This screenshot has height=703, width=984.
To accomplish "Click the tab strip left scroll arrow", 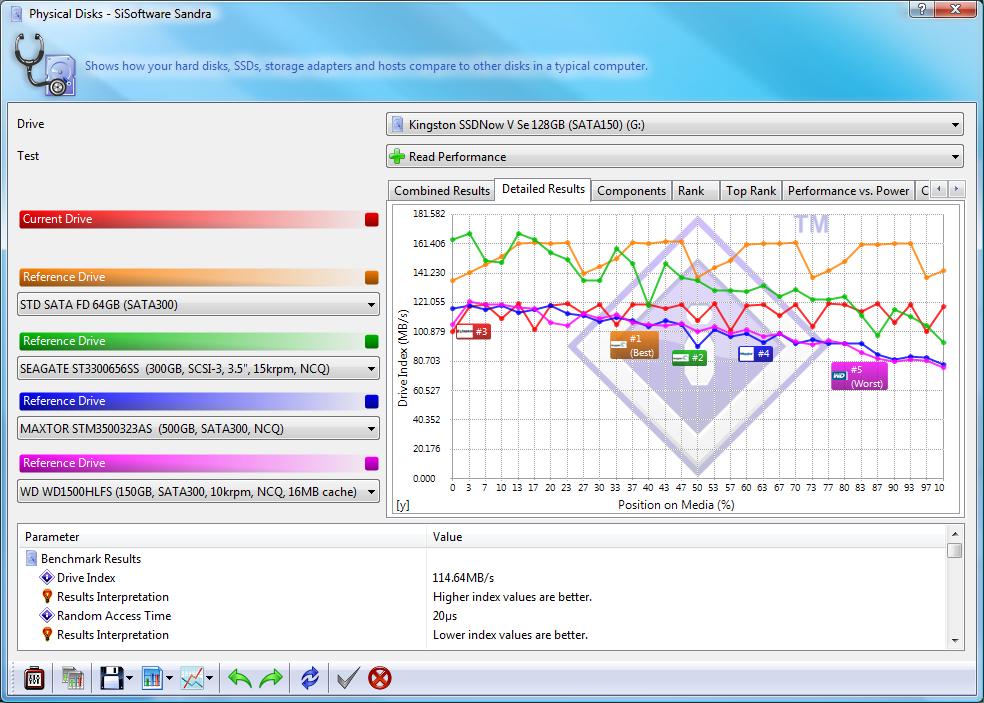I will [x=939, y=189].
